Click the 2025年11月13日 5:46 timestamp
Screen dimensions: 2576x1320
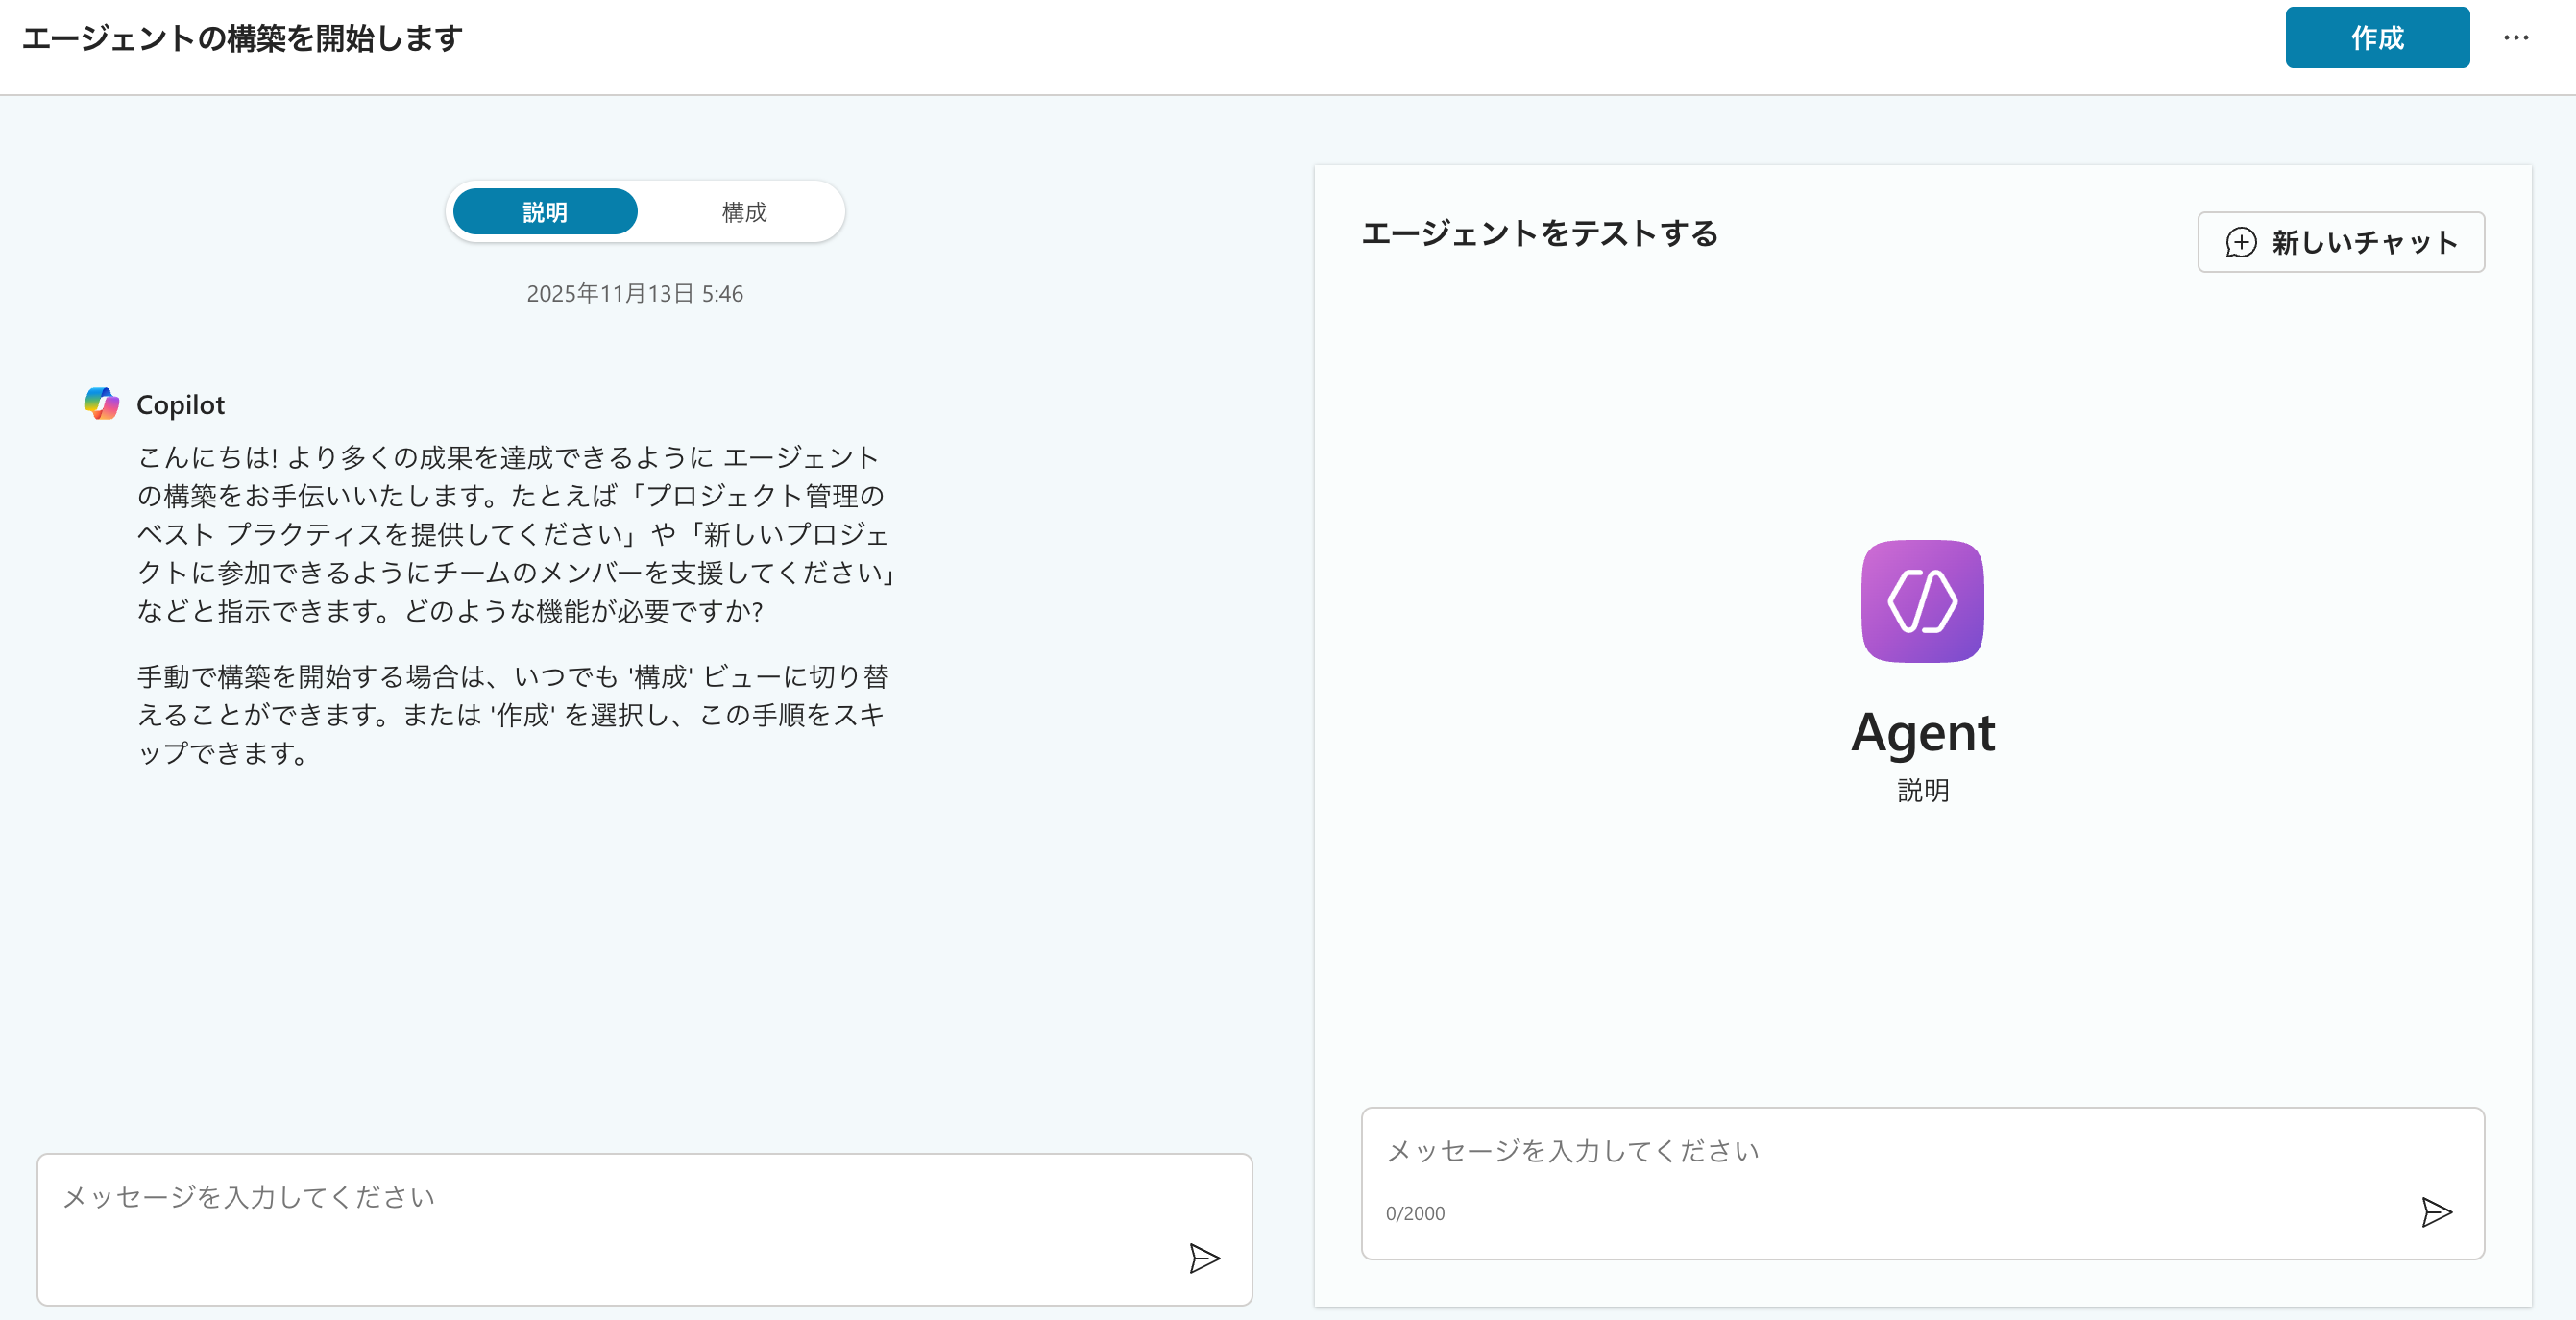click(x=635, y=294)
